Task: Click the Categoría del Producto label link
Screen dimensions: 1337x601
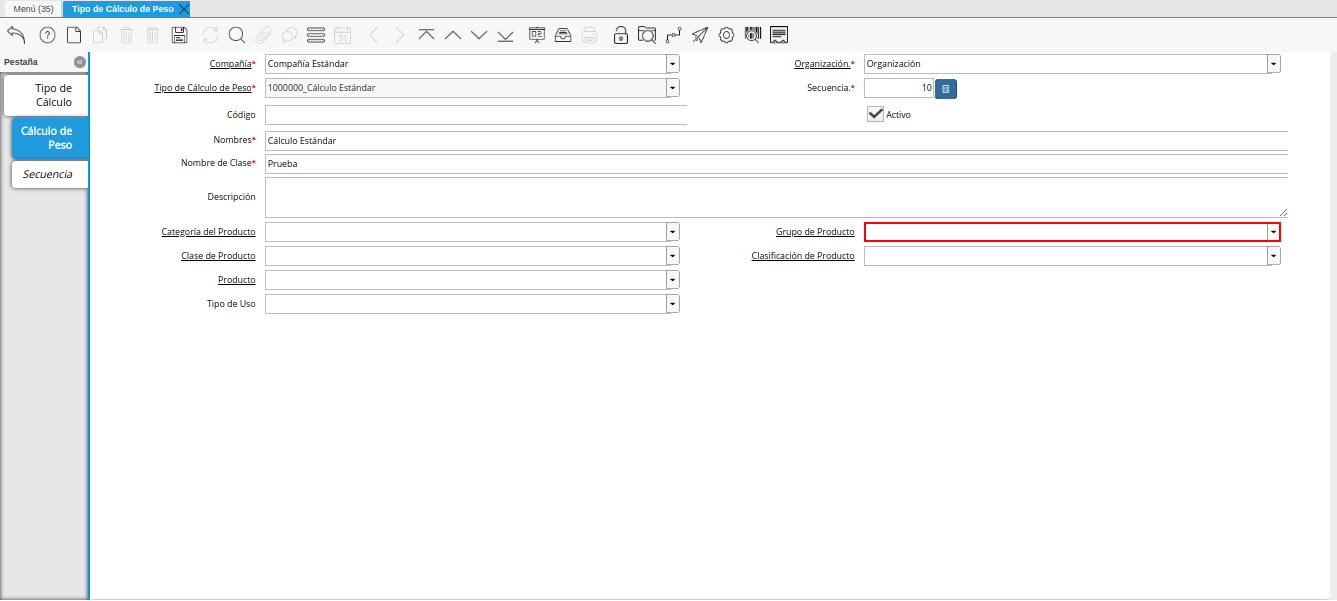Action: [x=208, y=232]
